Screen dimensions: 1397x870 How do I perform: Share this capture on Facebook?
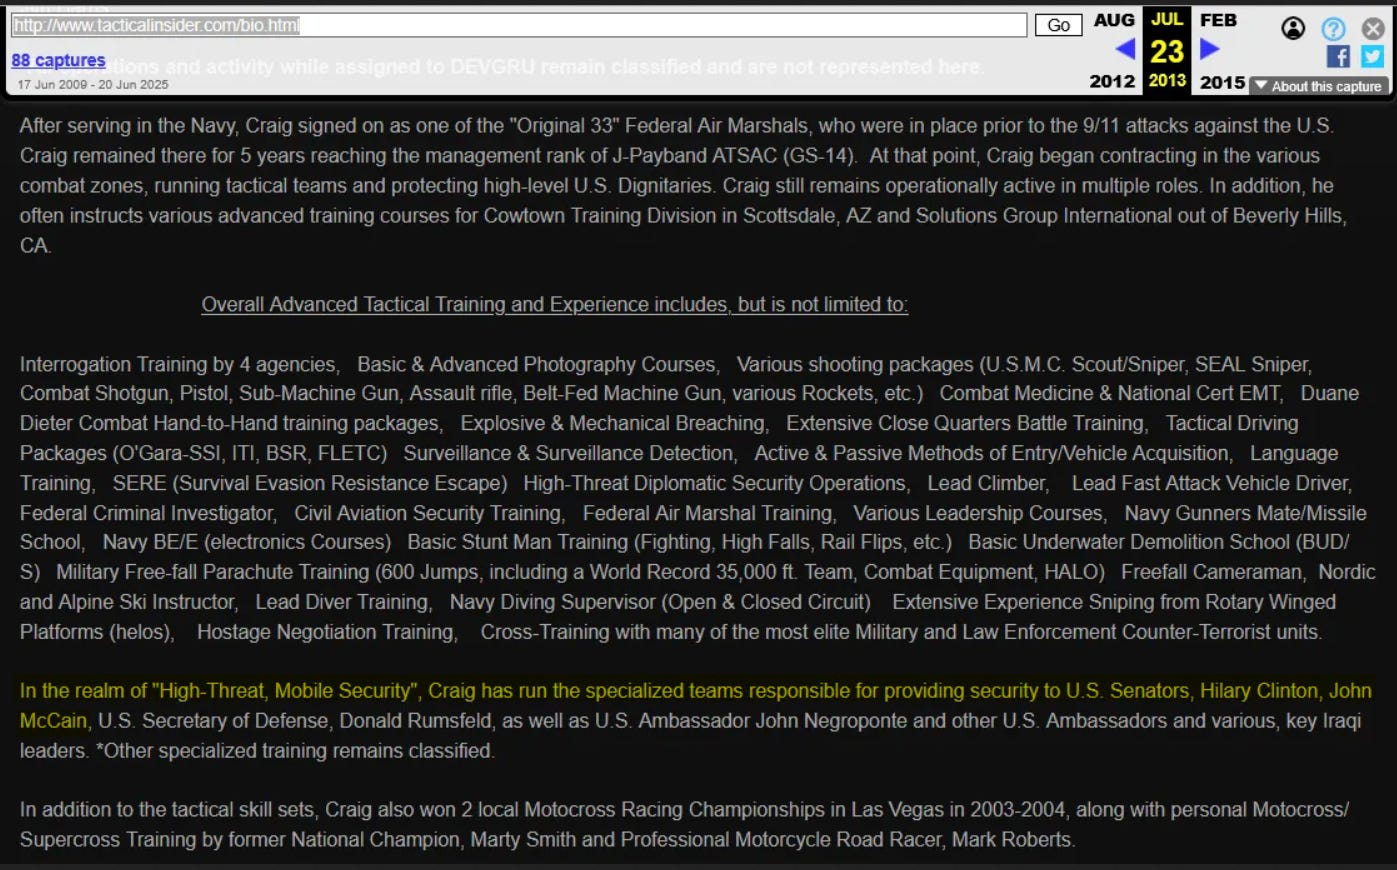pyautogui.click(x=1338, y=57)
